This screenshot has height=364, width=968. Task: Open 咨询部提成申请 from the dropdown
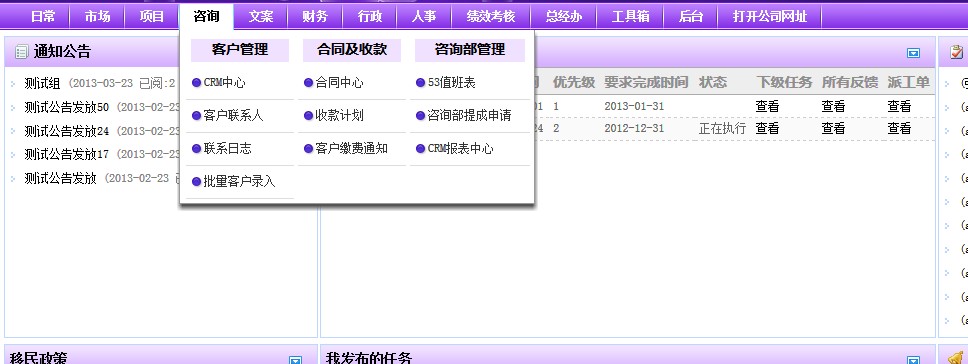(470, 116)
